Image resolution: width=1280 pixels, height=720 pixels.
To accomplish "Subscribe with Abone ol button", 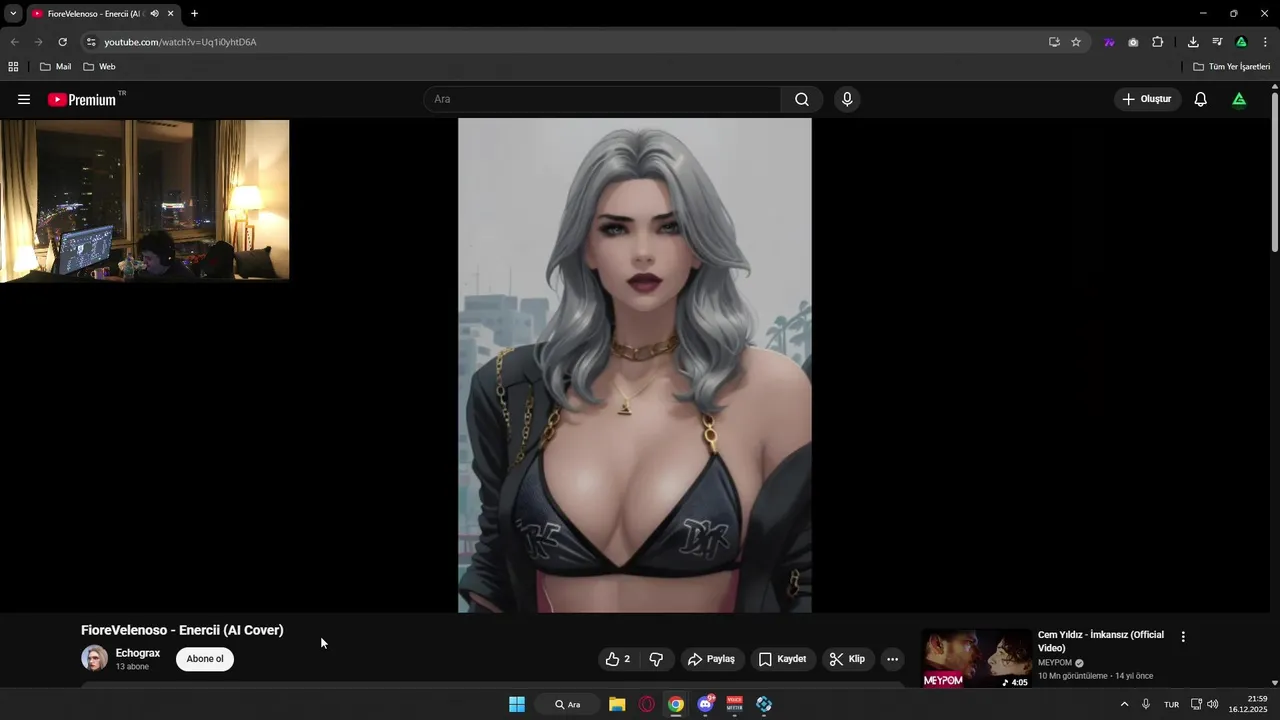I will (205, 659).
